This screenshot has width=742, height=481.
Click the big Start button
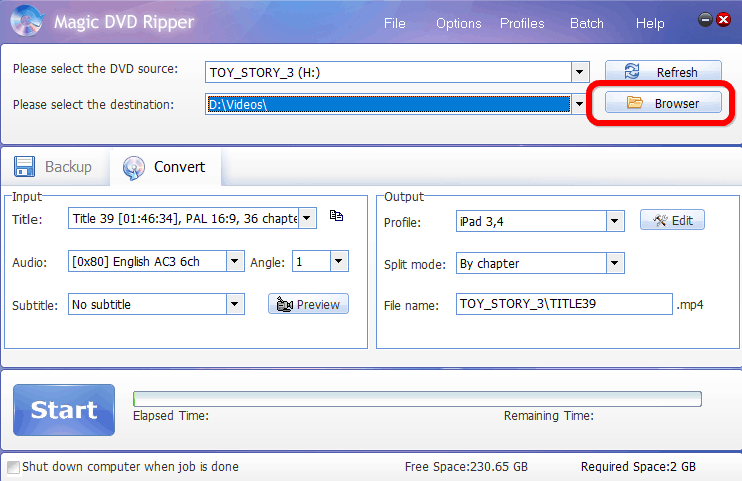64,410
